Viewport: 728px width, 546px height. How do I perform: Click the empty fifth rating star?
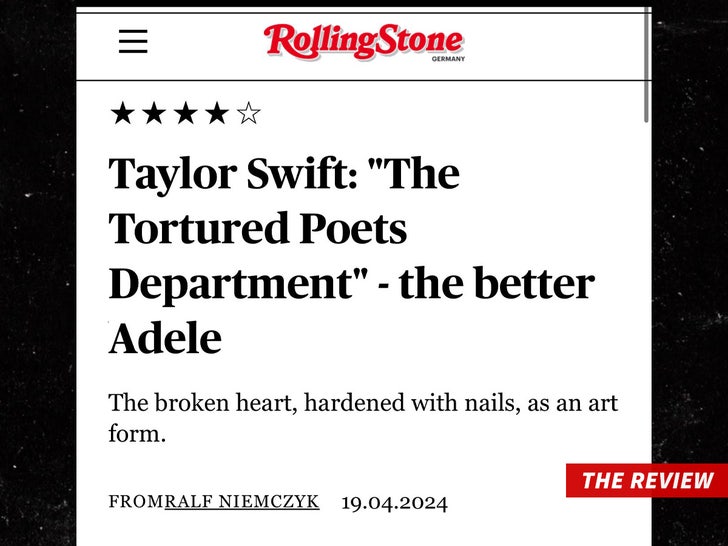click(248, 114)
